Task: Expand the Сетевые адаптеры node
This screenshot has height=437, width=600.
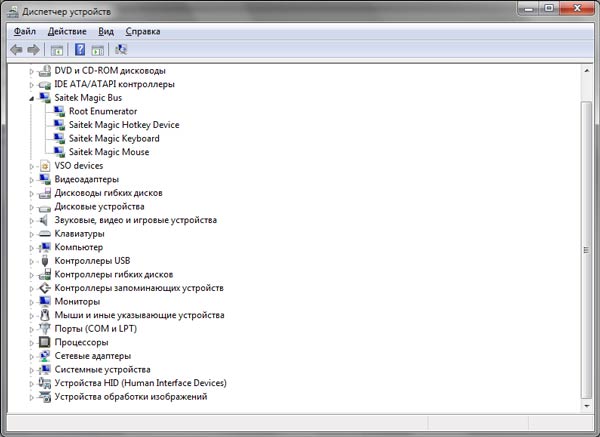Action: (x=31, y=356)
